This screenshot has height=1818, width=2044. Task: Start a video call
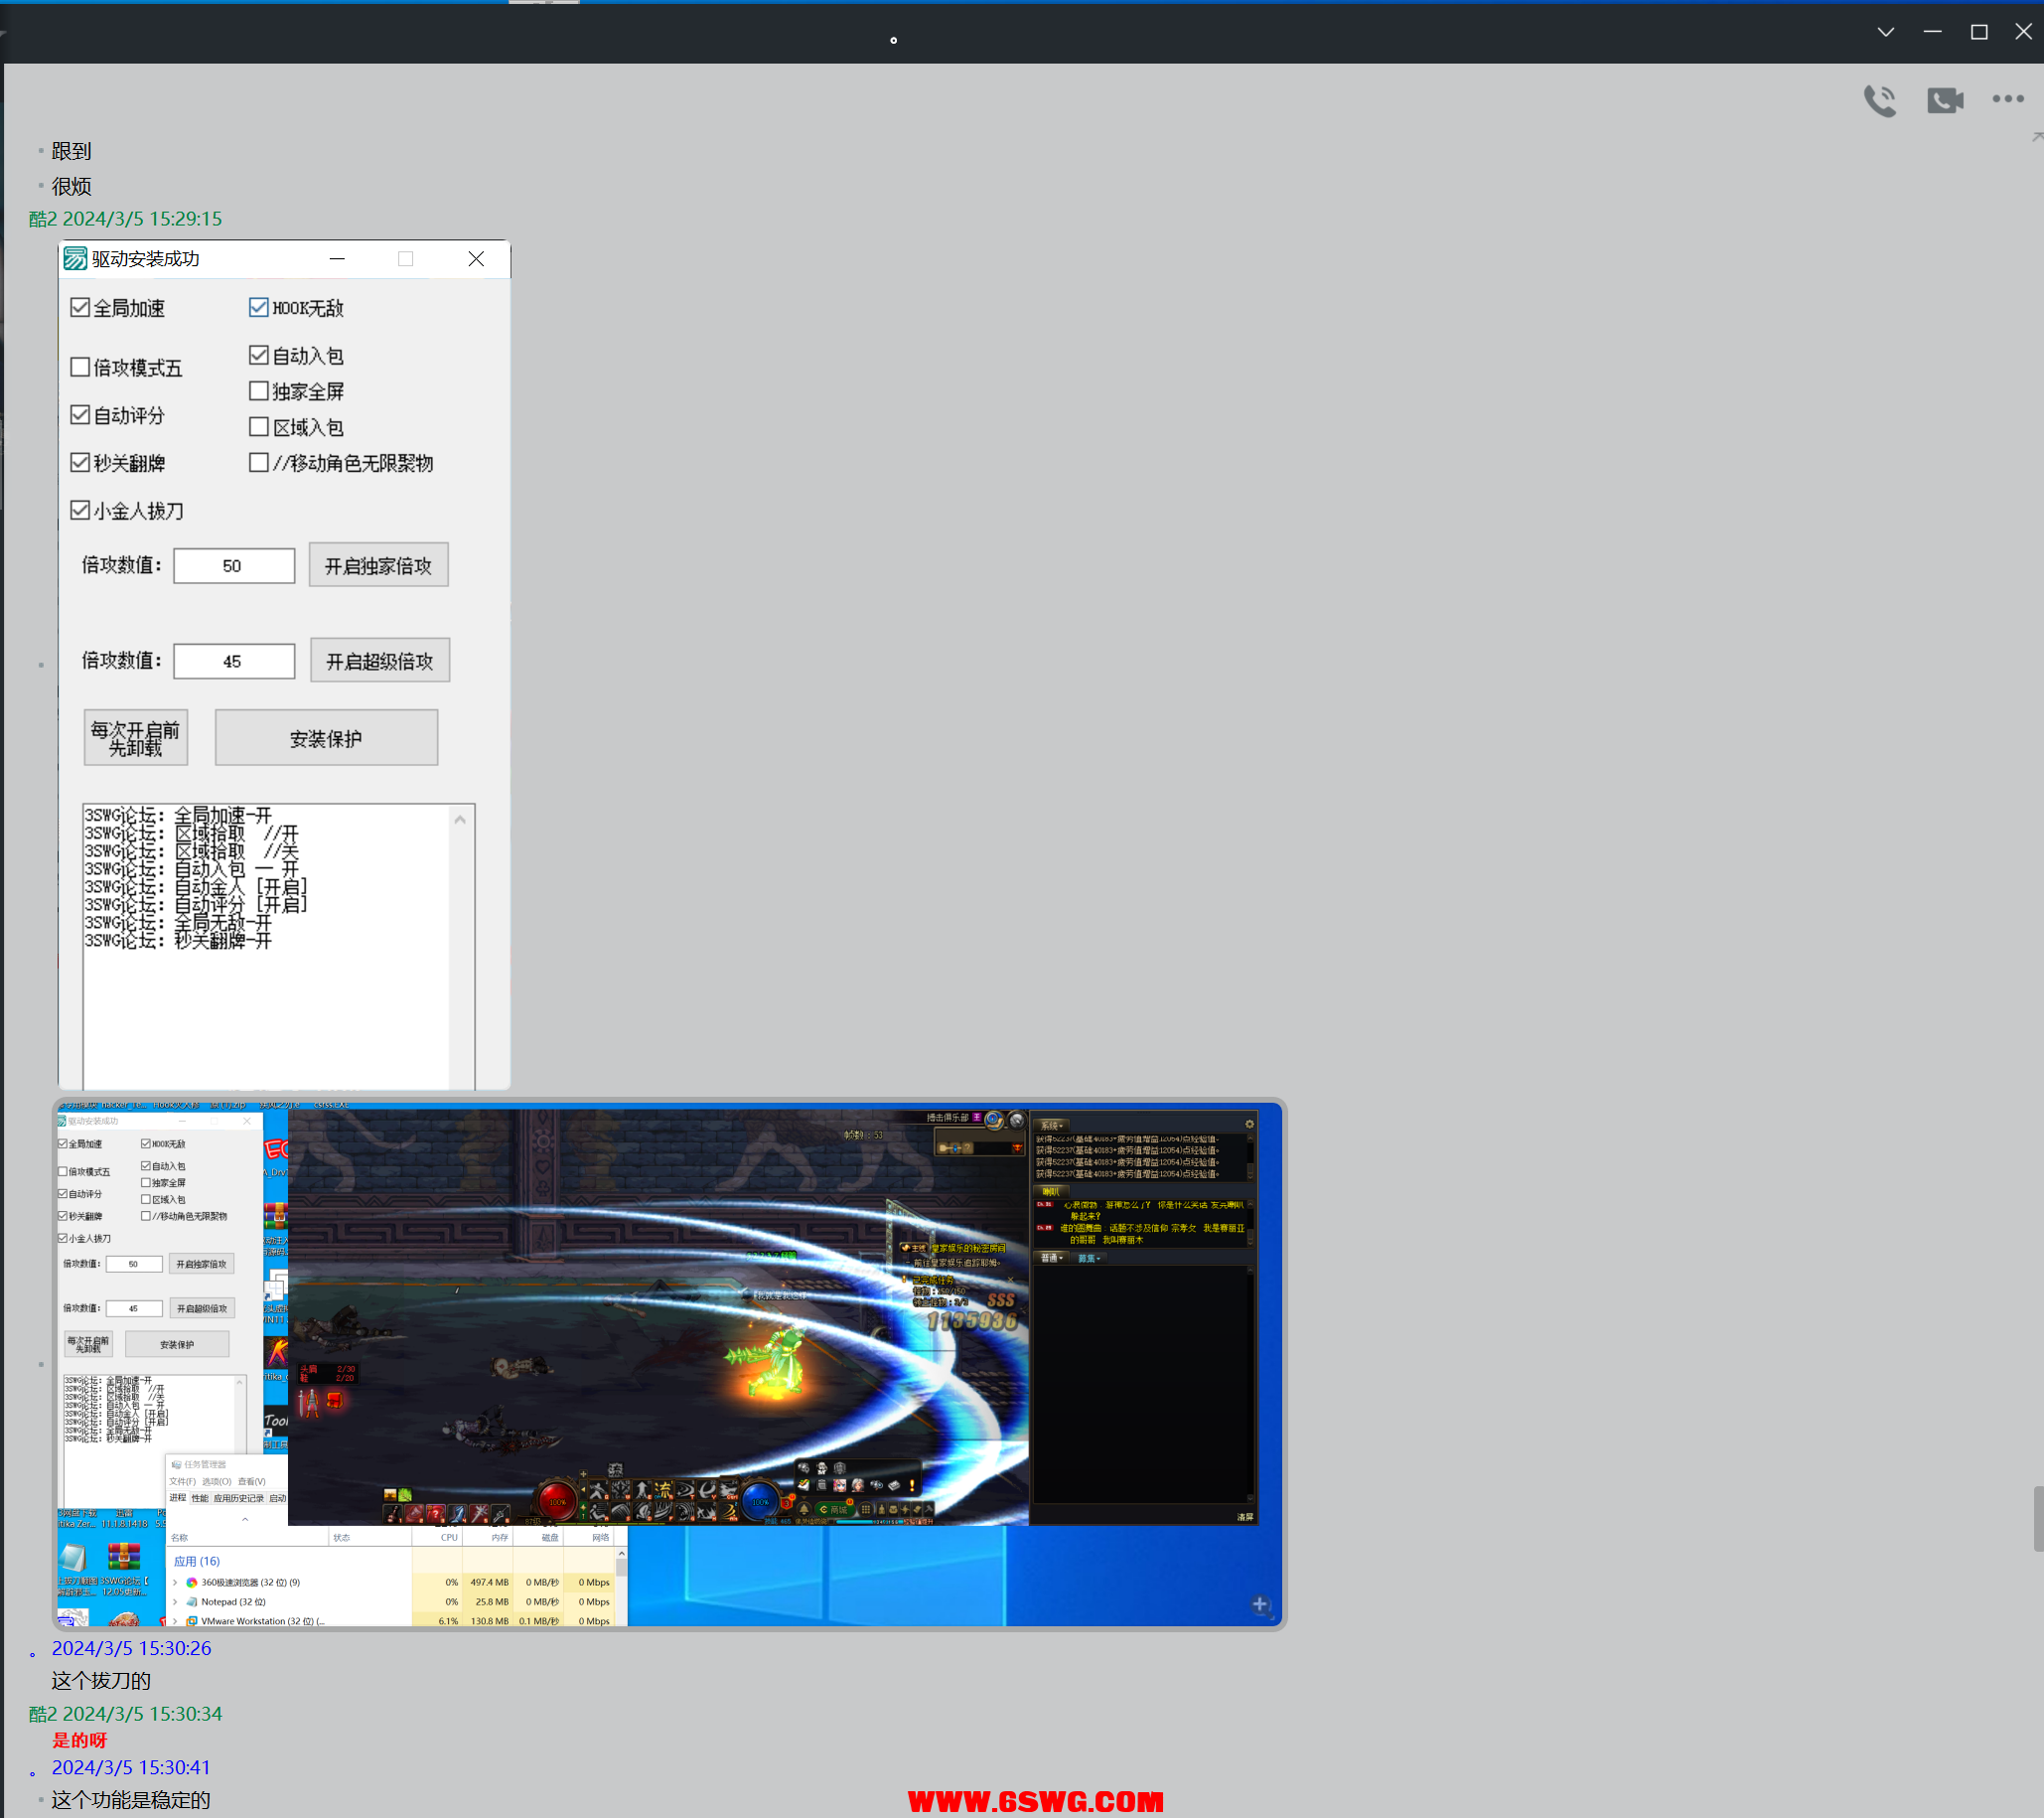coord(1944,100)
